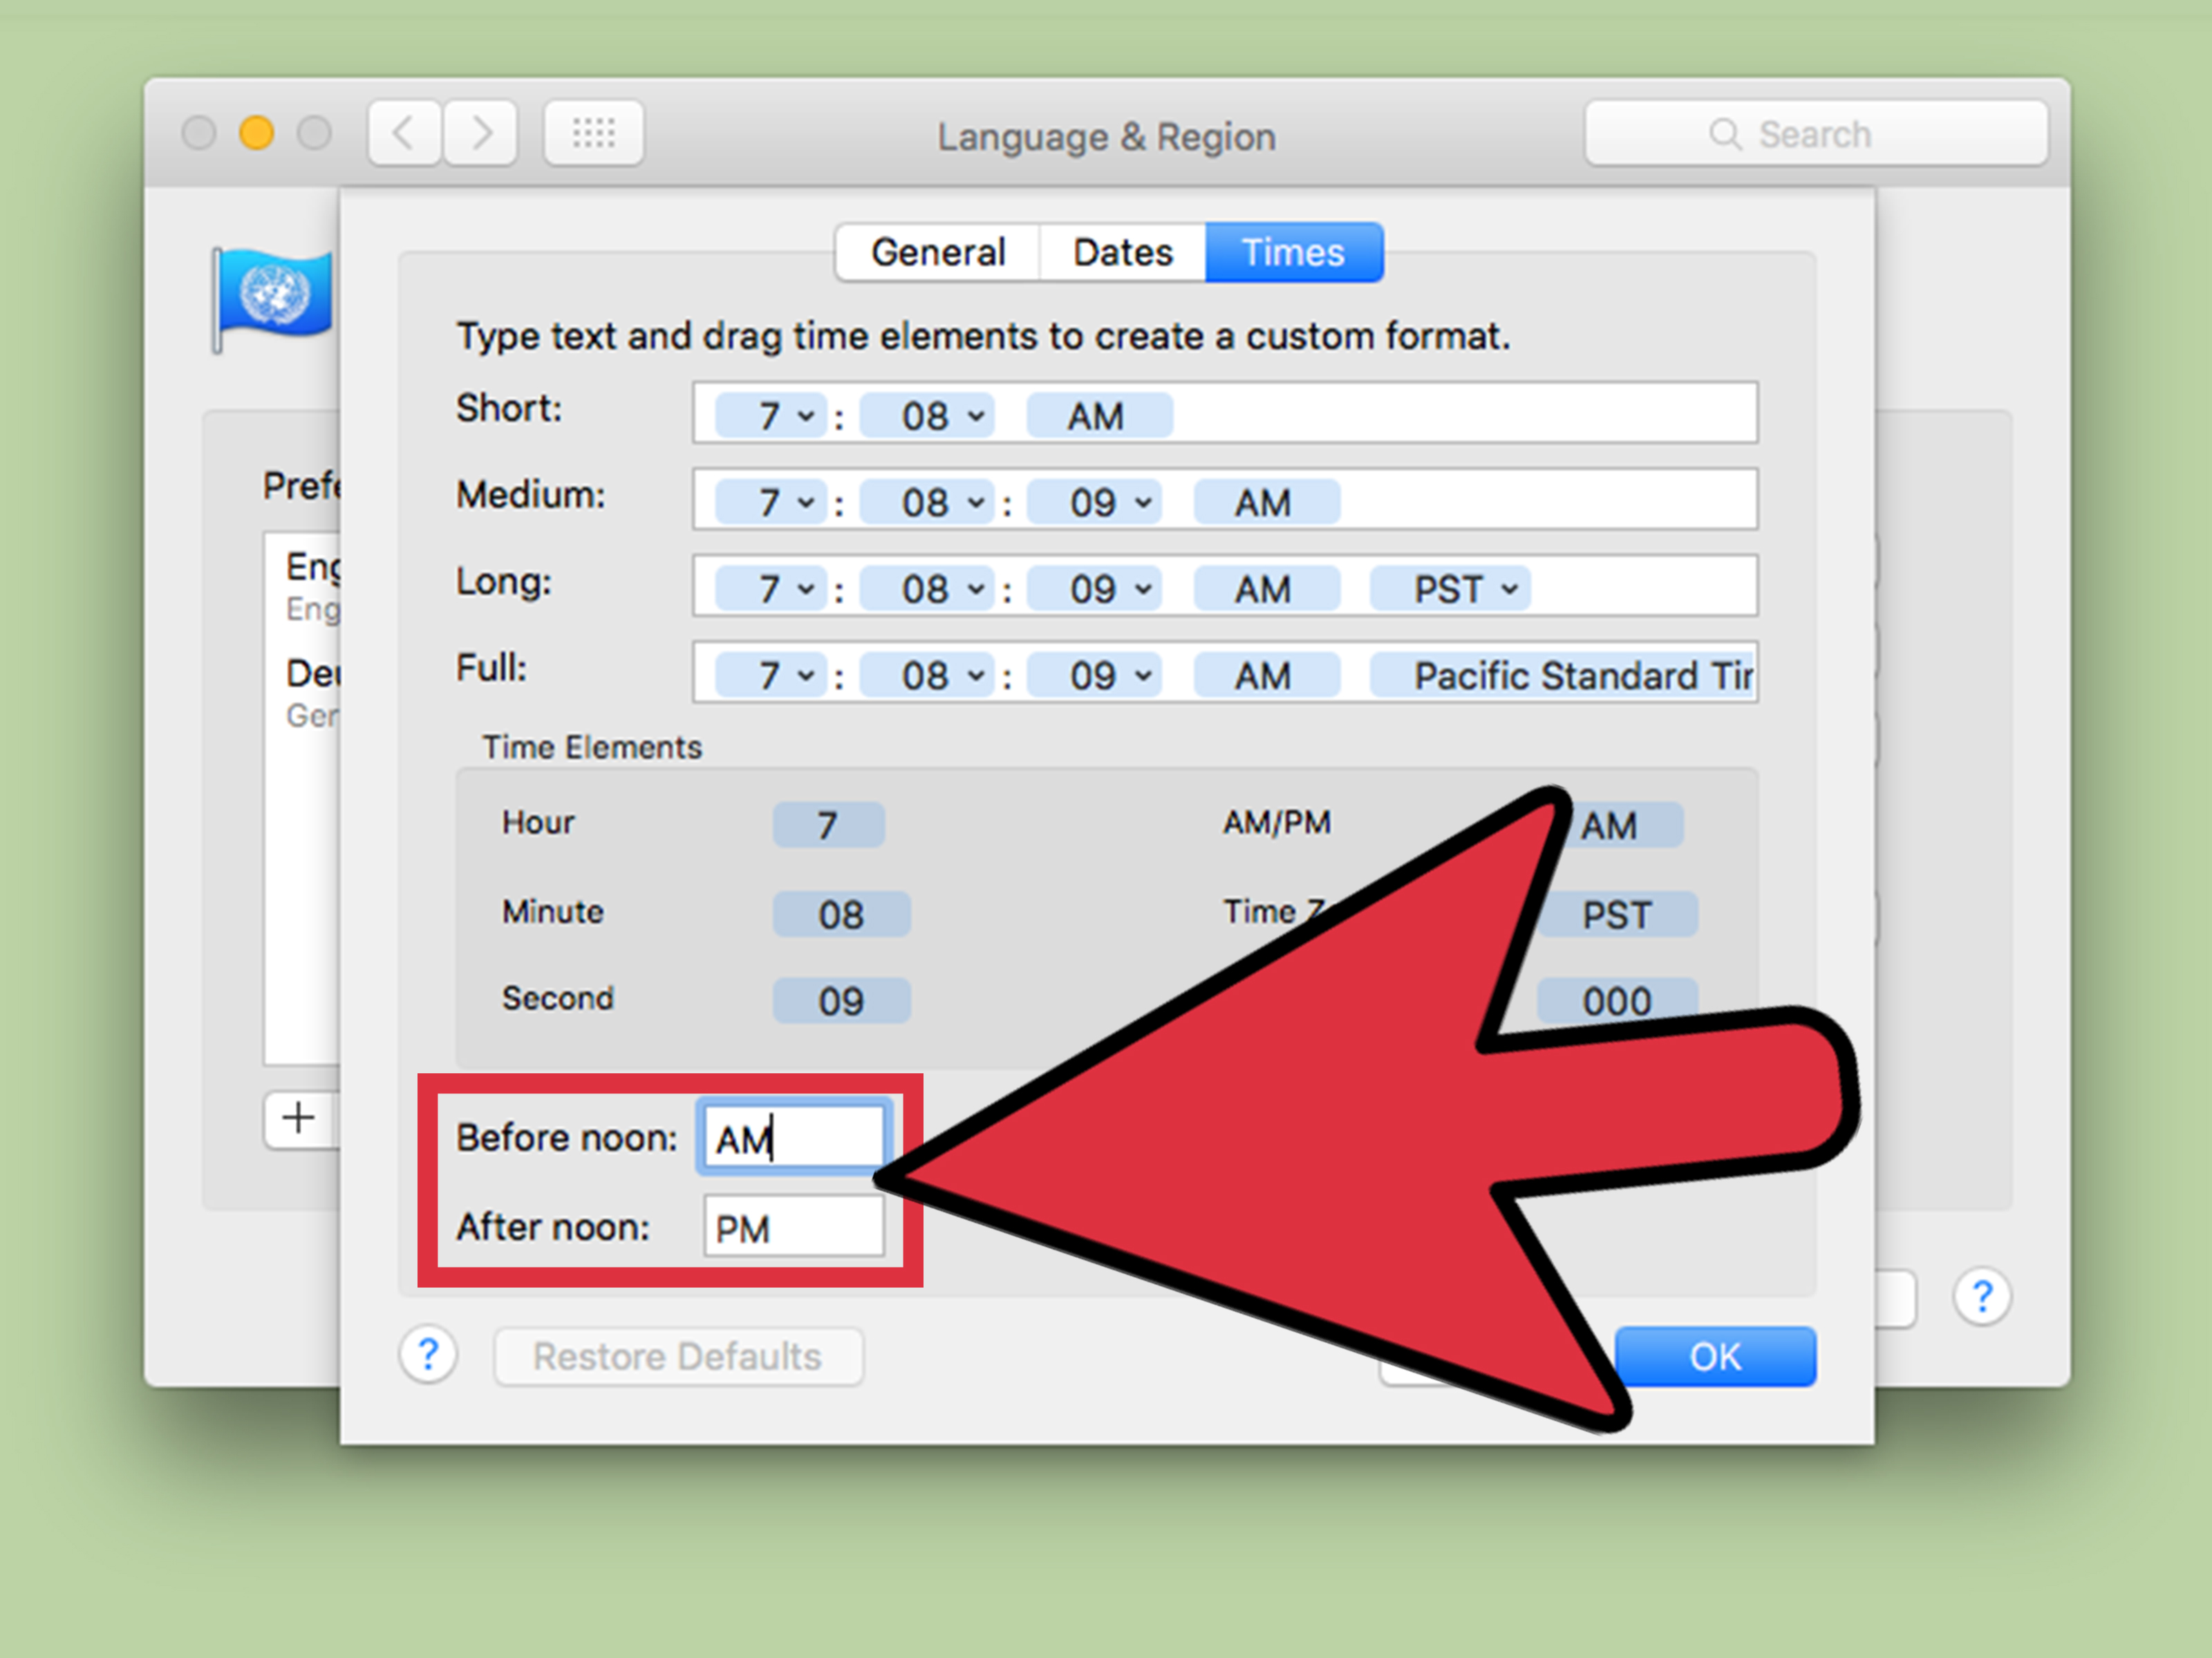Go forward with the right chevron button
The image size is (2212, 1658).
coord(481,132)
